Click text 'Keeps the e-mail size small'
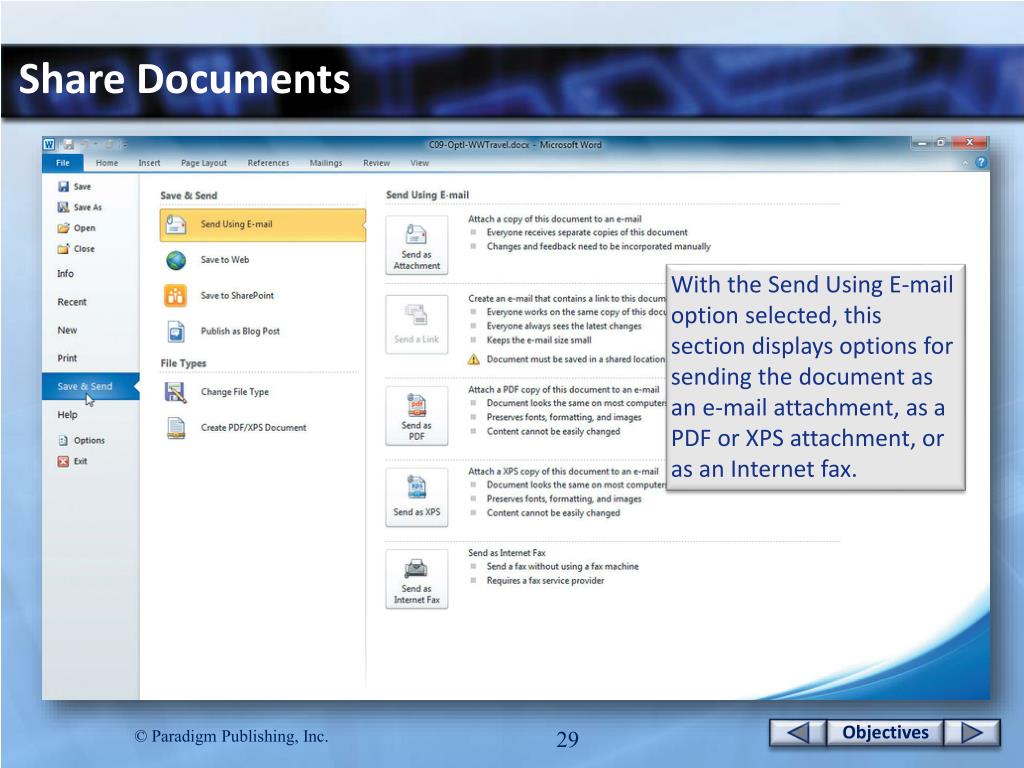Screen dimensions: 1024x768 539,340
